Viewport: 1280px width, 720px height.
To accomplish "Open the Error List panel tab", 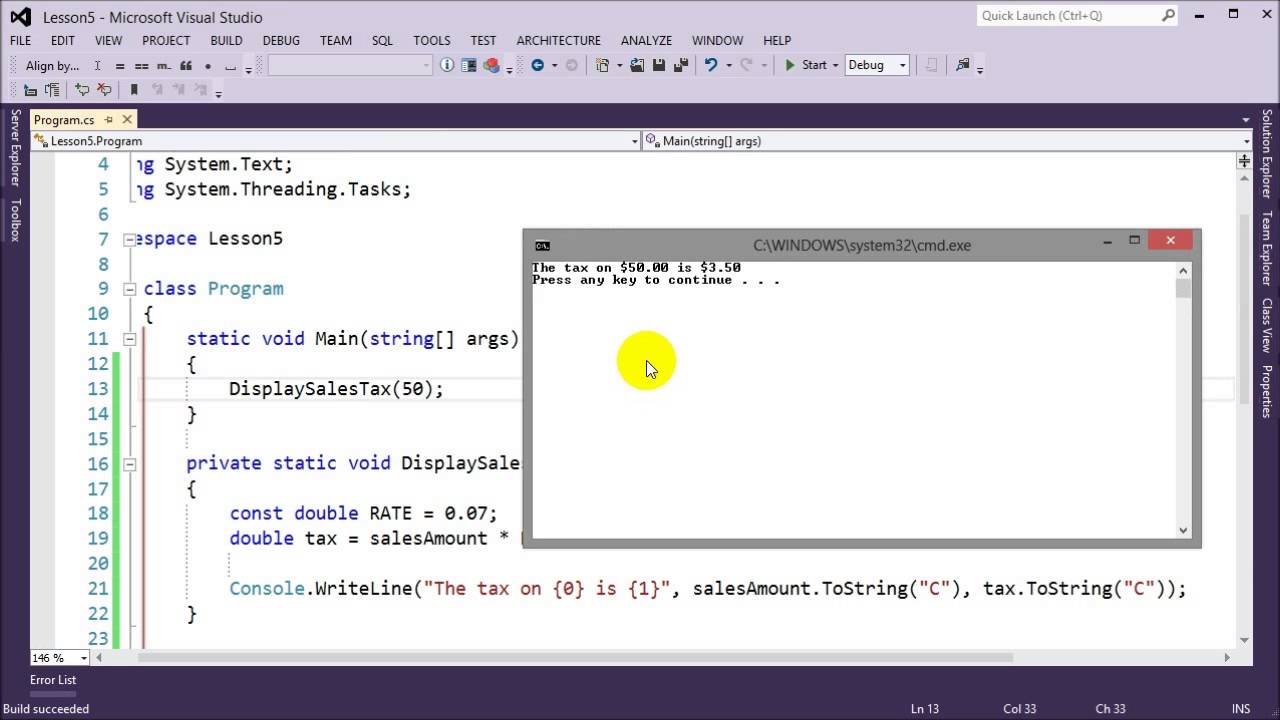I will pyautogui.click(x=53, y=680).
